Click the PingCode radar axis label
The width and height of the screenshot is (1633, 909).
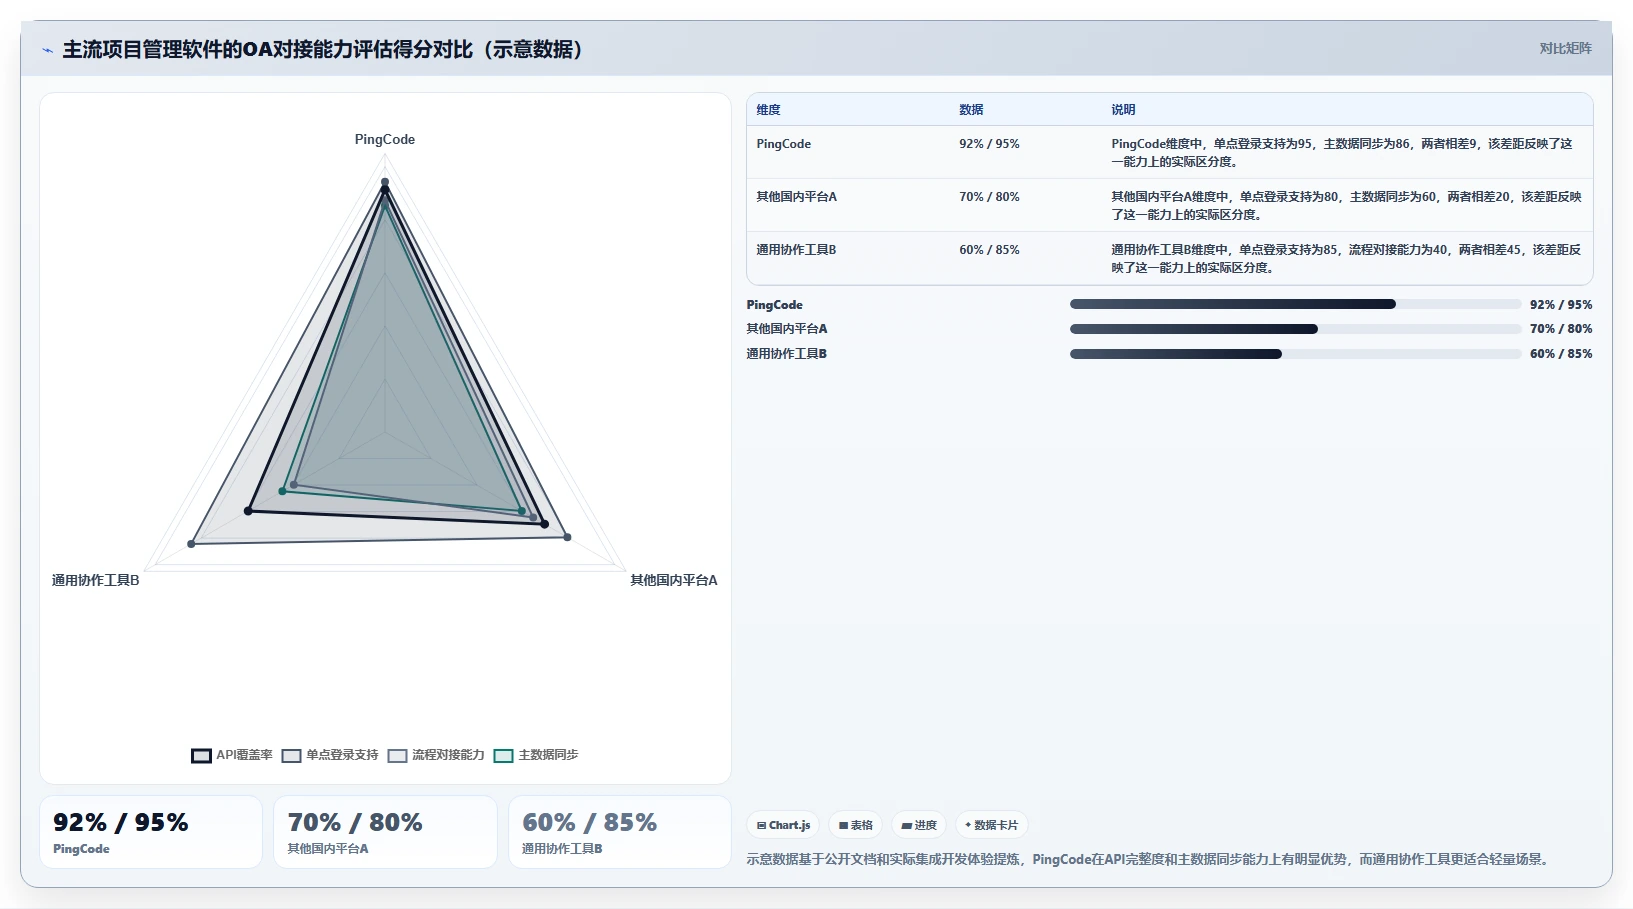[x=385, y=140]
